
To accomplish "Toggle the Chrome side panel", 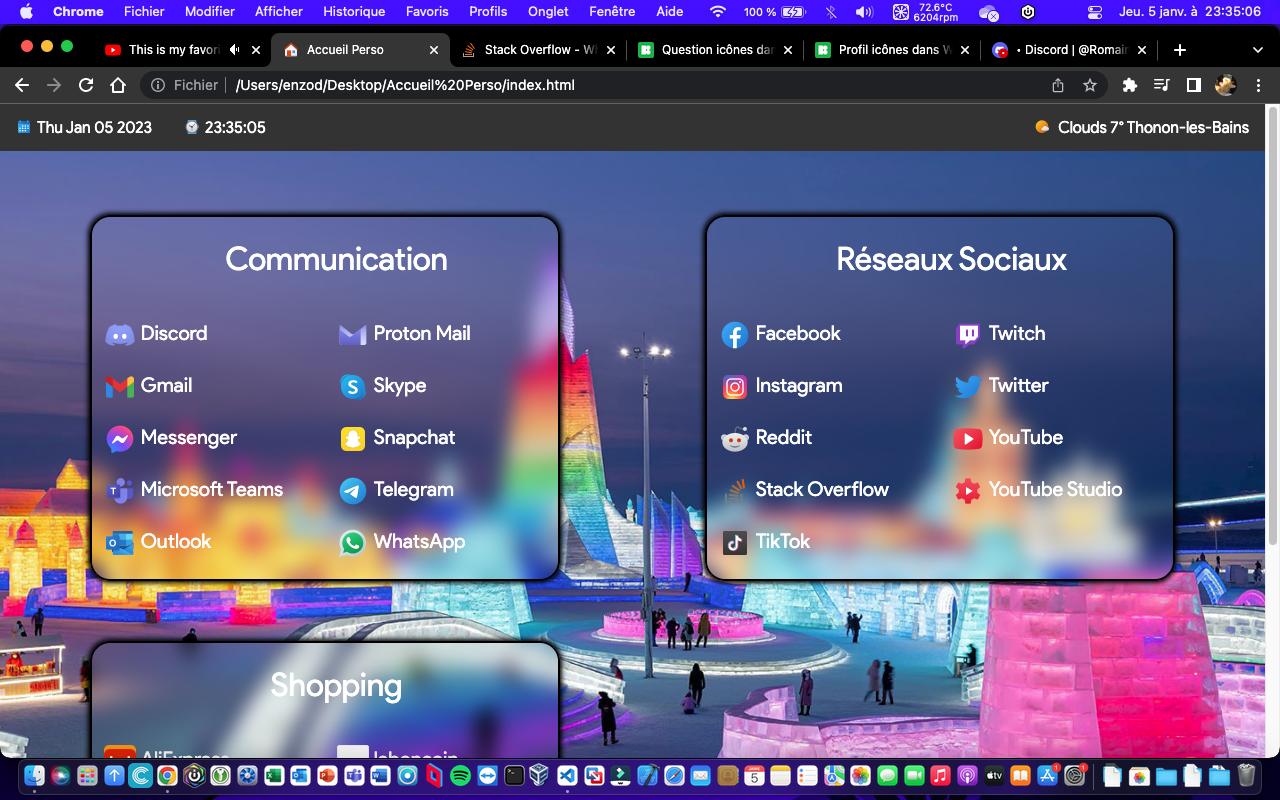I will point(1193,85).
